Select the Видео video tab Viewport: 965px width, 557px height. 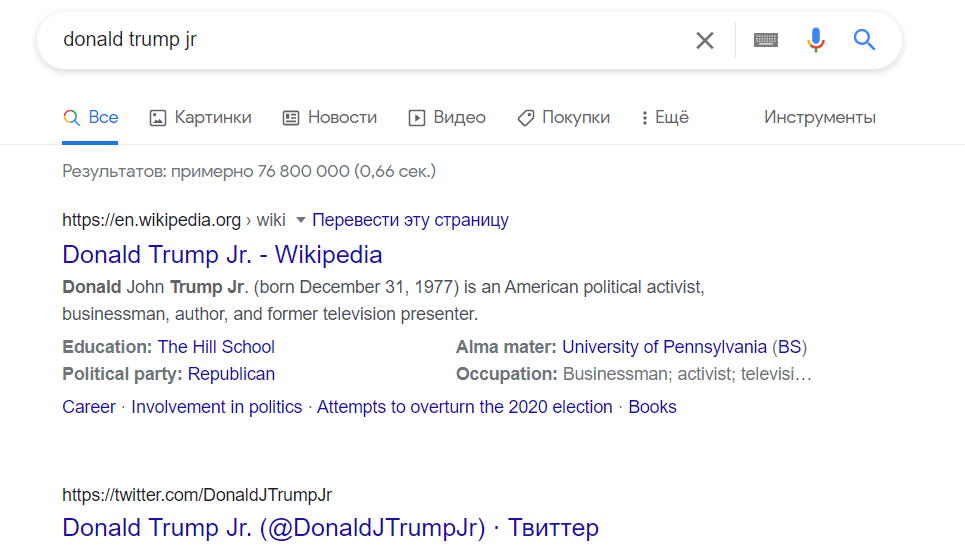(447, 117)
